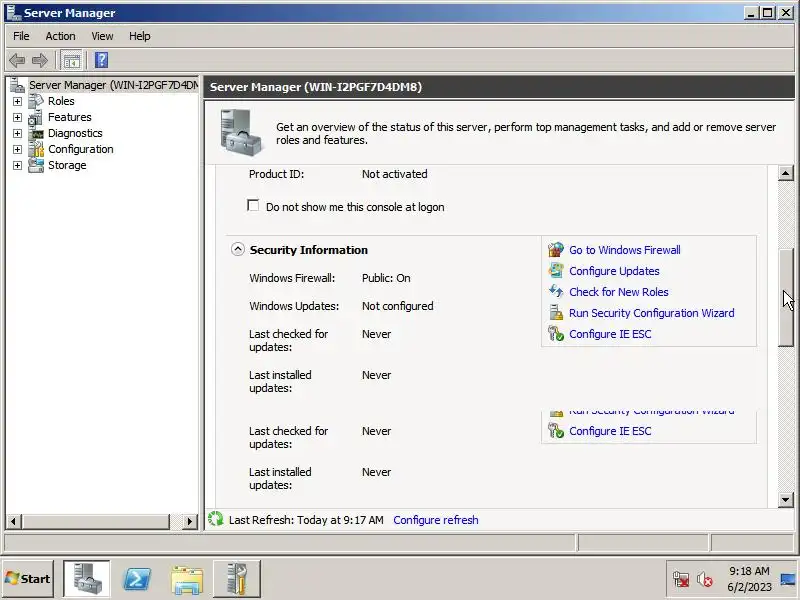The width and height of the screenshot is (800, 600).
Task: Select 'Storage' label in the tree
Action: coord(67,165)
